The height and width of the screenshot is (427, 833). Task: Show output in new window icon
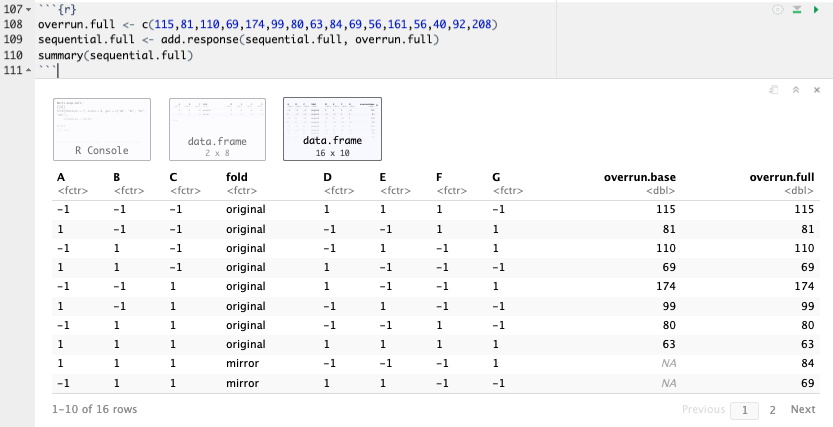point(774,90)
